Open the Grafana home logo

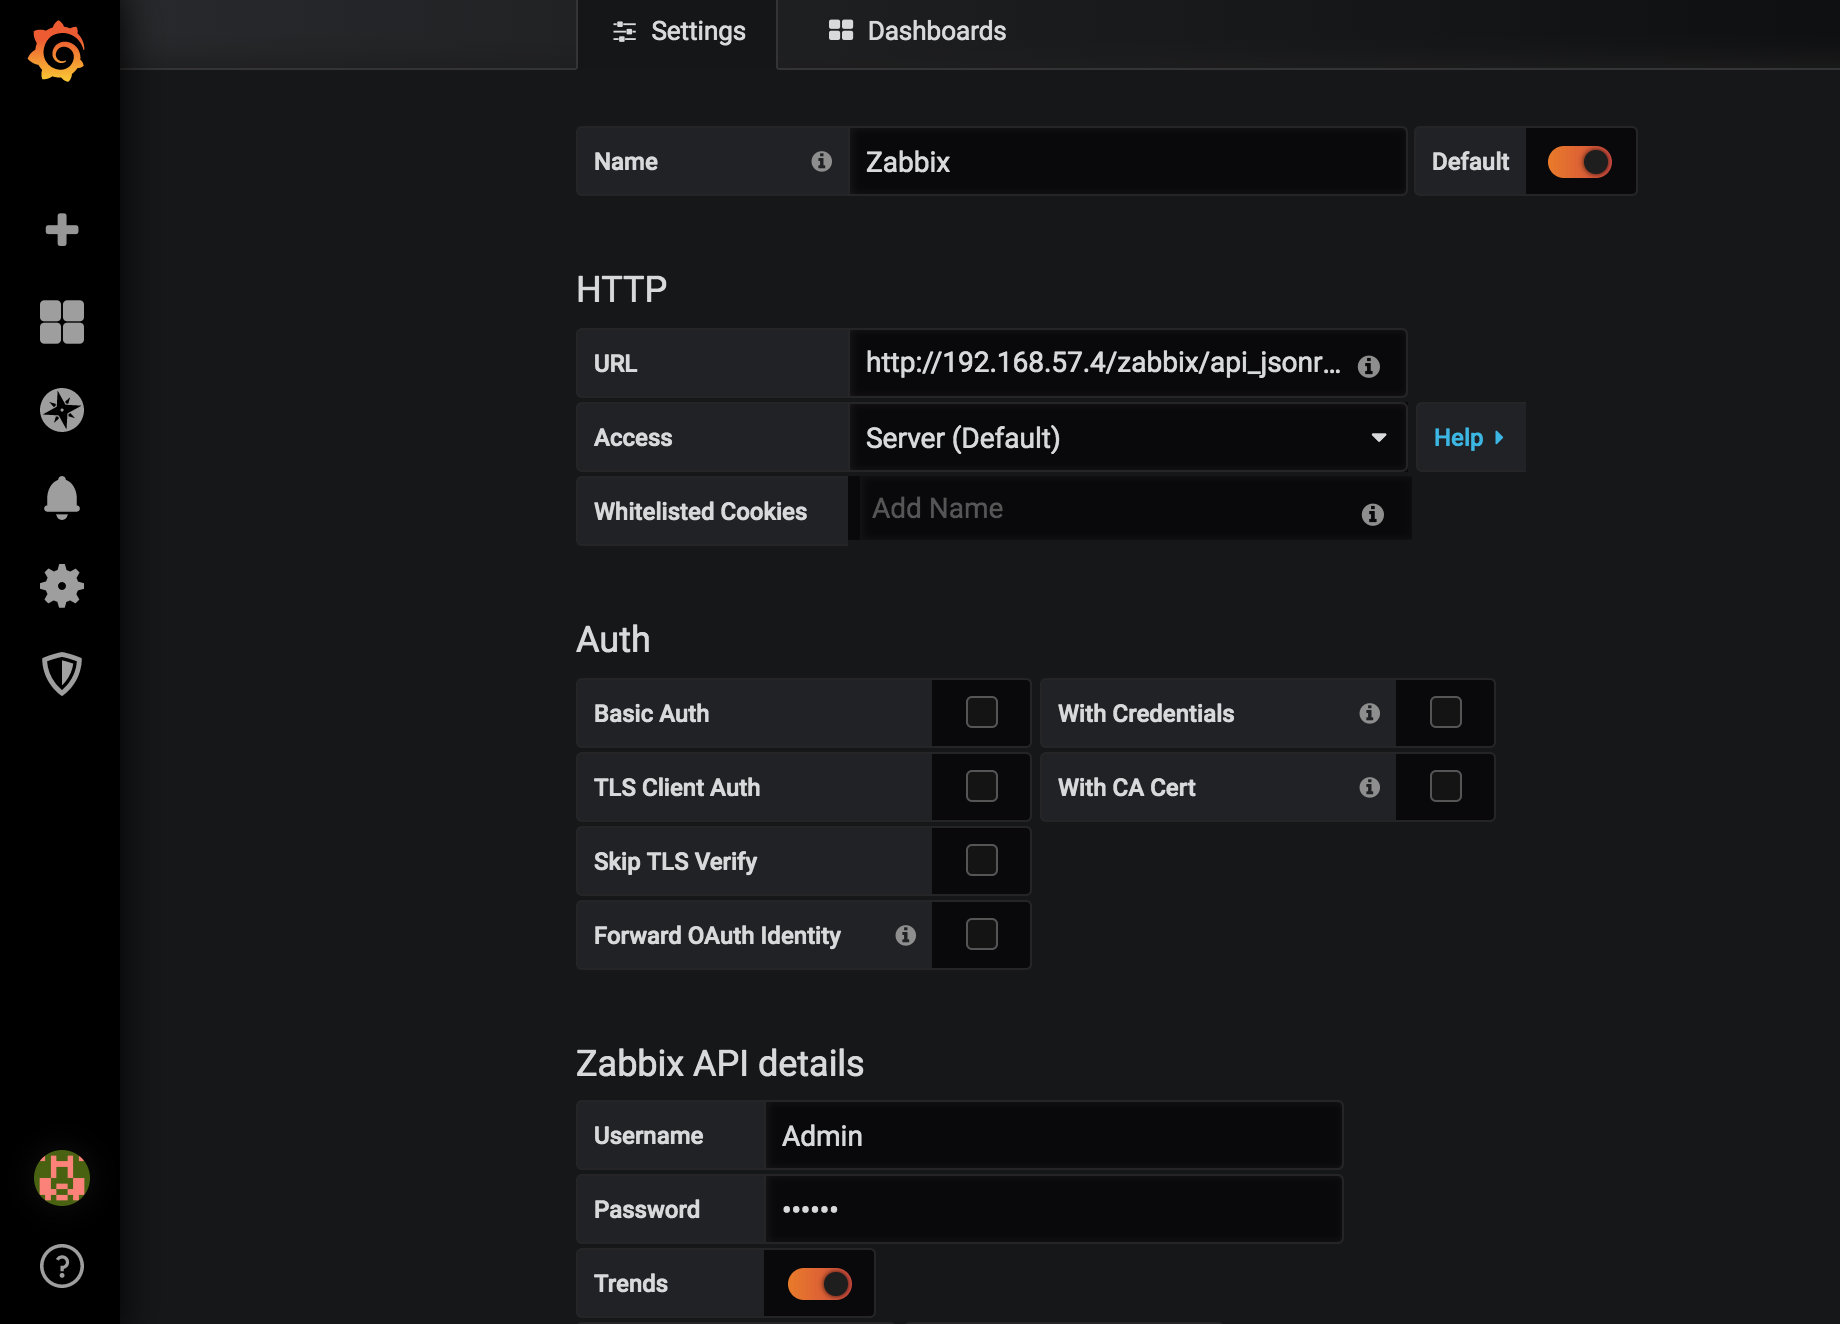(57, 51)
